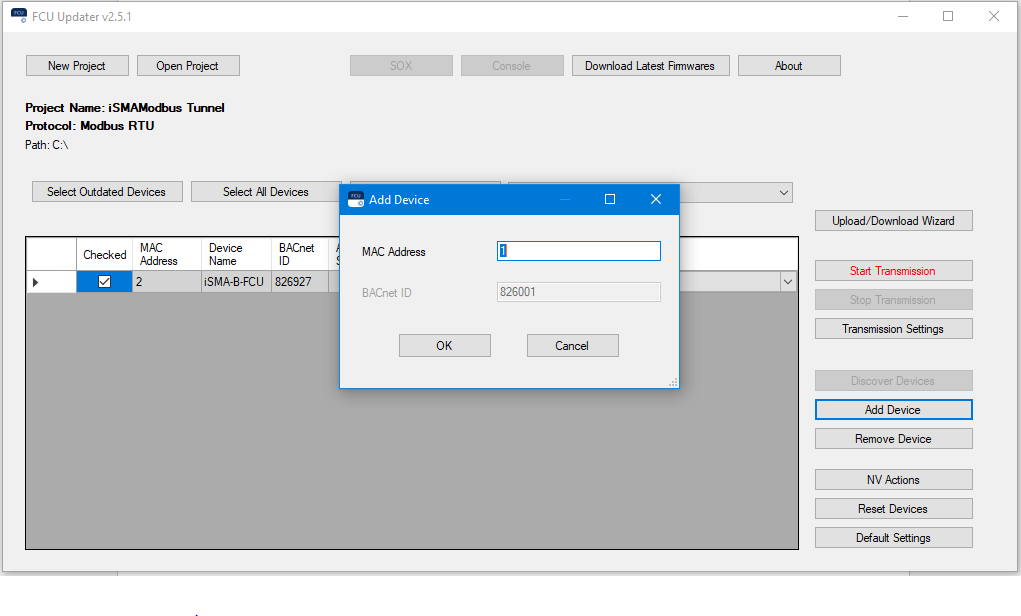This screenshot has width=1021, height=616.
Task: Open the dropdown inside the device table row
Action: (787, 281)
